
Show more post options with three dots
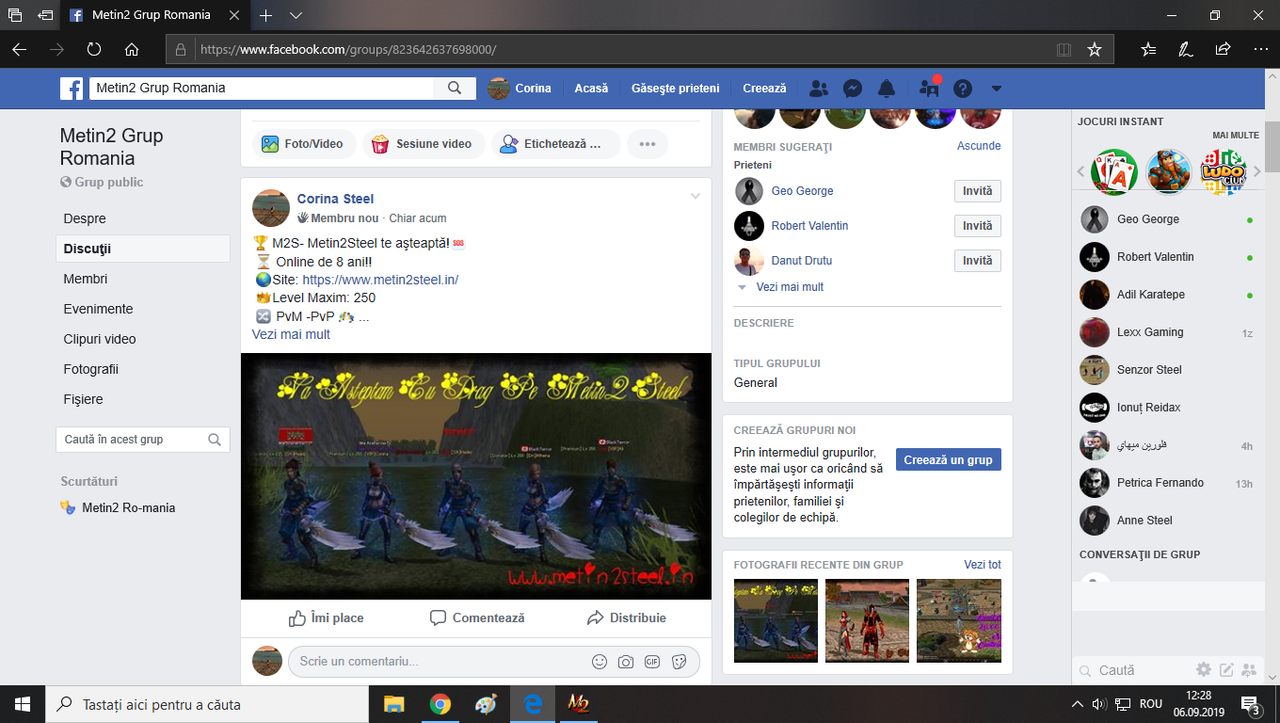(647, 144)
